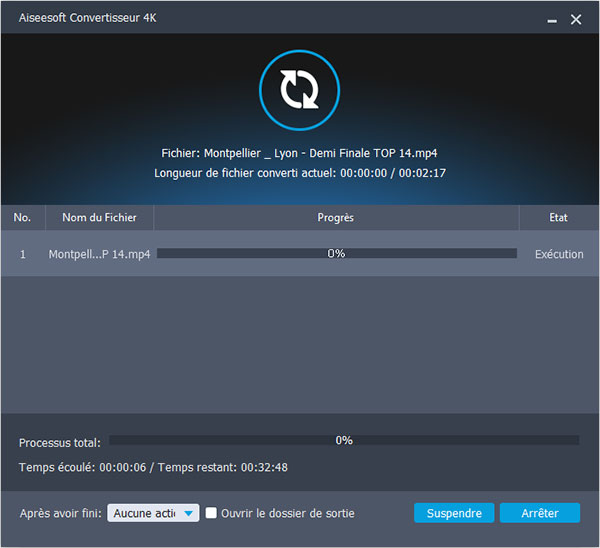Enable 'Ouvrir le dossier de sortie' checkbox
The image size is (600, 548).
point(211,513)
